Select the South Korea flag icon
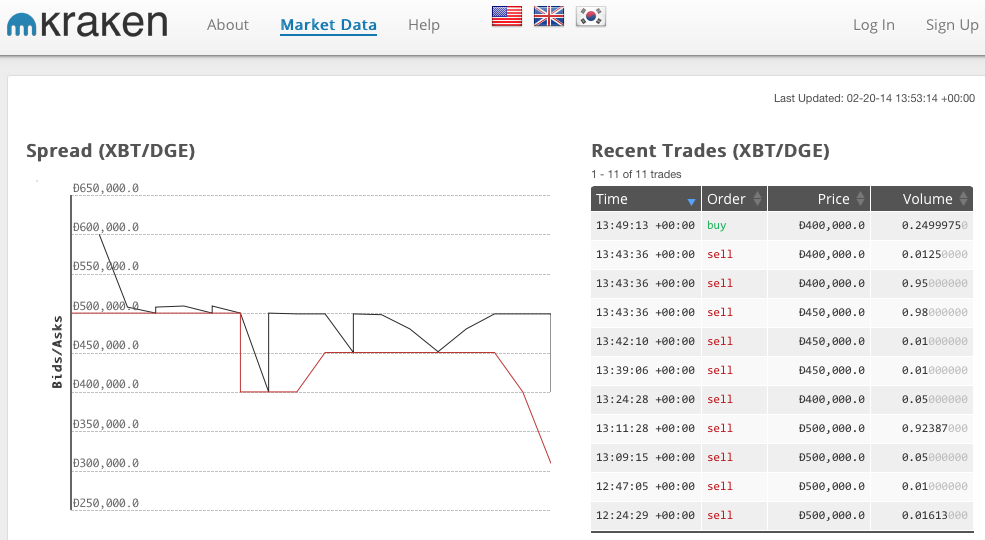The image size is (985, 540). [x=590, y=16]
